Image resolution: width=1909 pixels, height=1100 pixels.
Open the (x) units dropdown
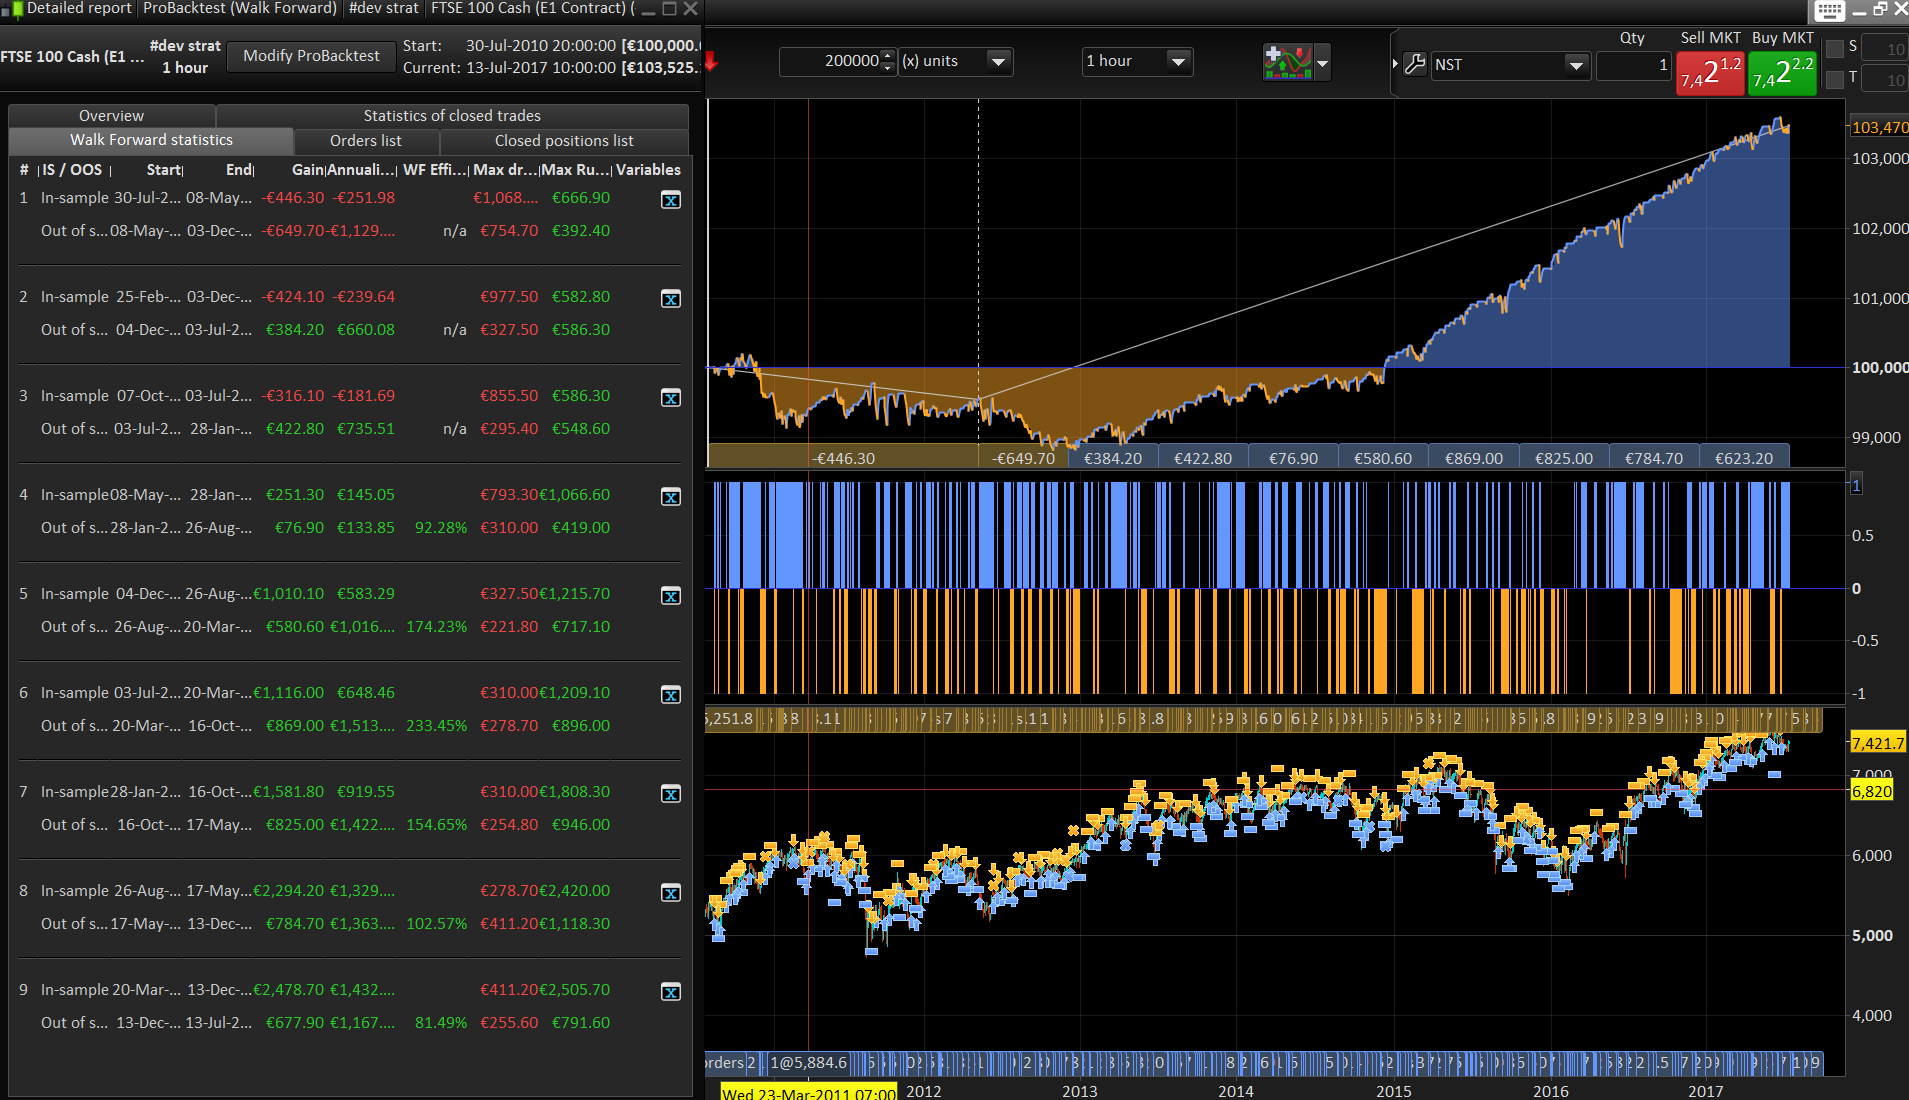(x=997, y=62)
